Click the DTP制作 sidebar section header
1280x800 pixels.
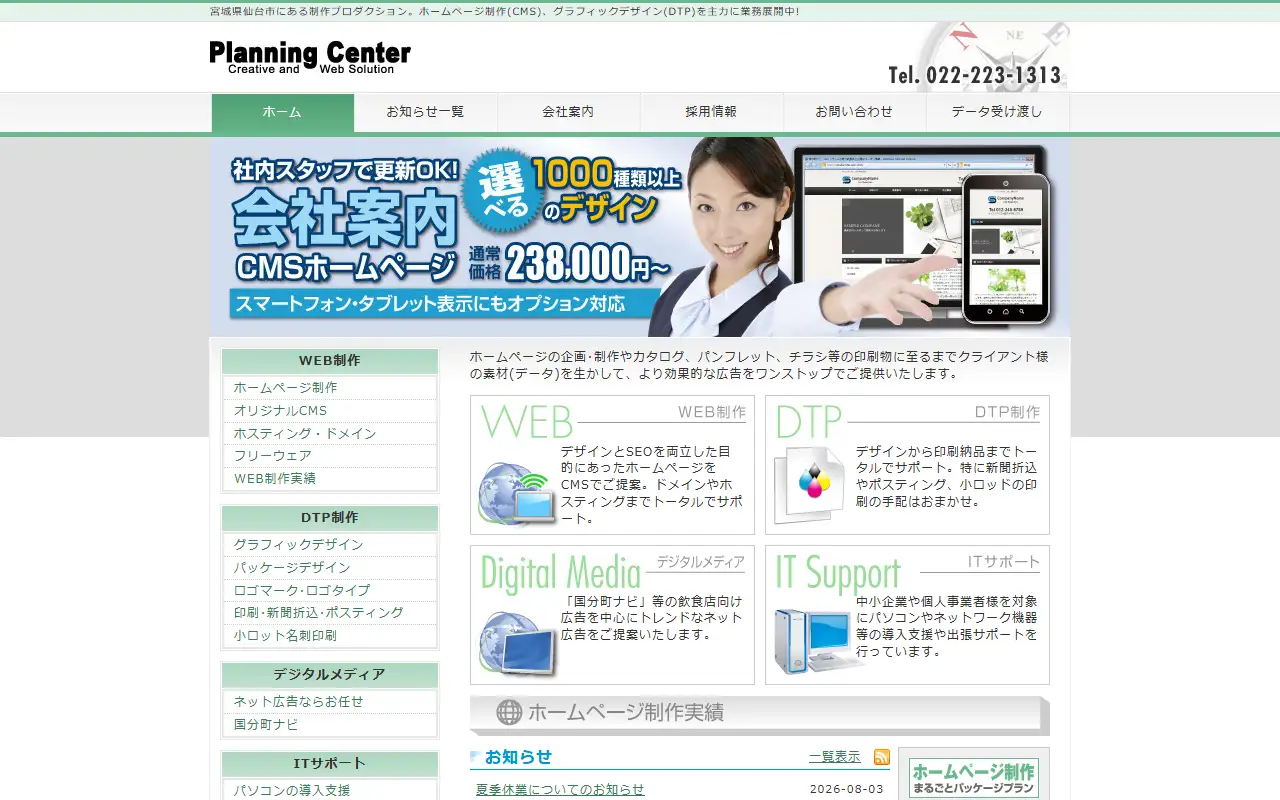pos(330,518)
